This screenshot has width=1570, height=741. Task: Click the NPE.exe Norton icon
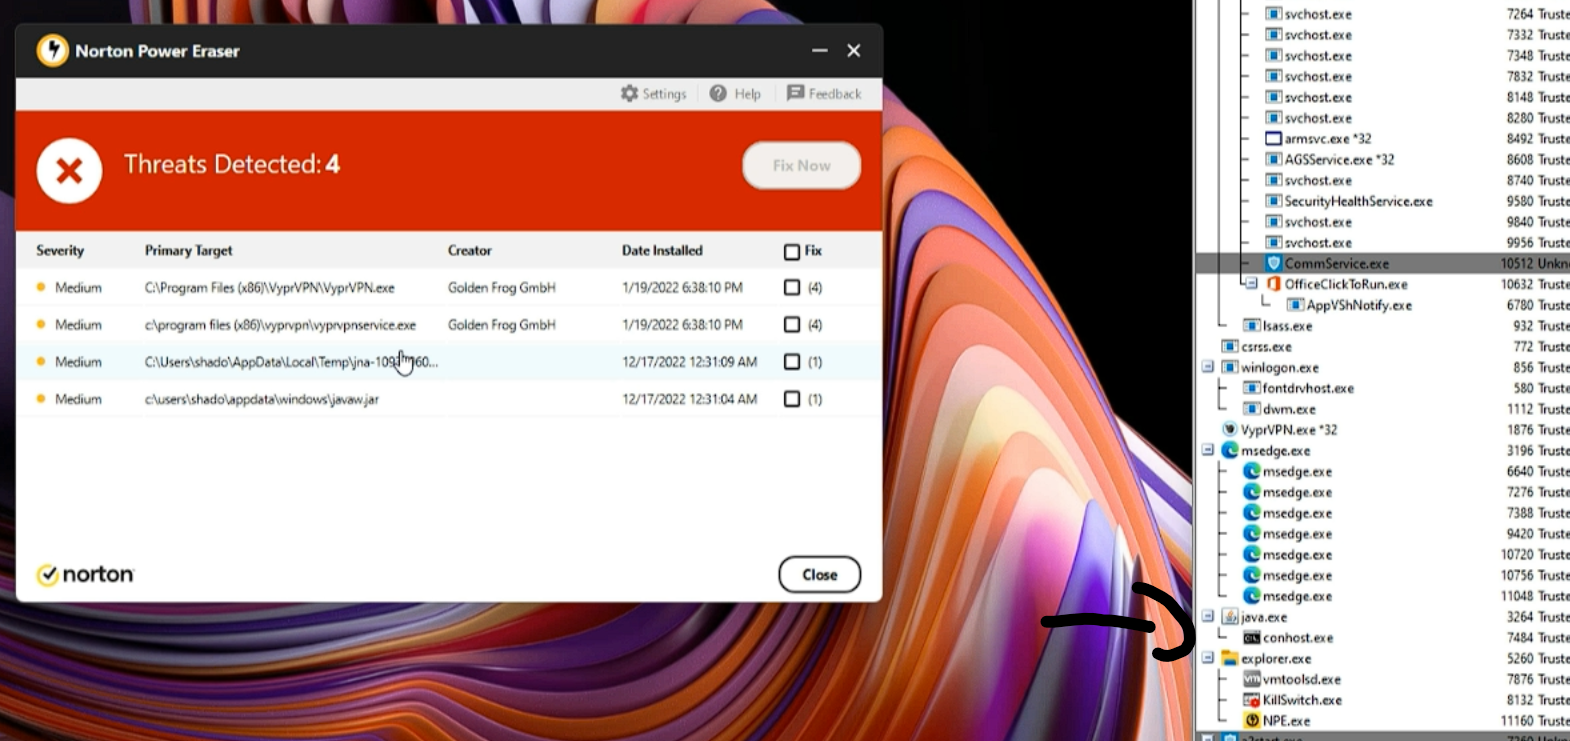pyautogui.click(x=1251, y=721)
